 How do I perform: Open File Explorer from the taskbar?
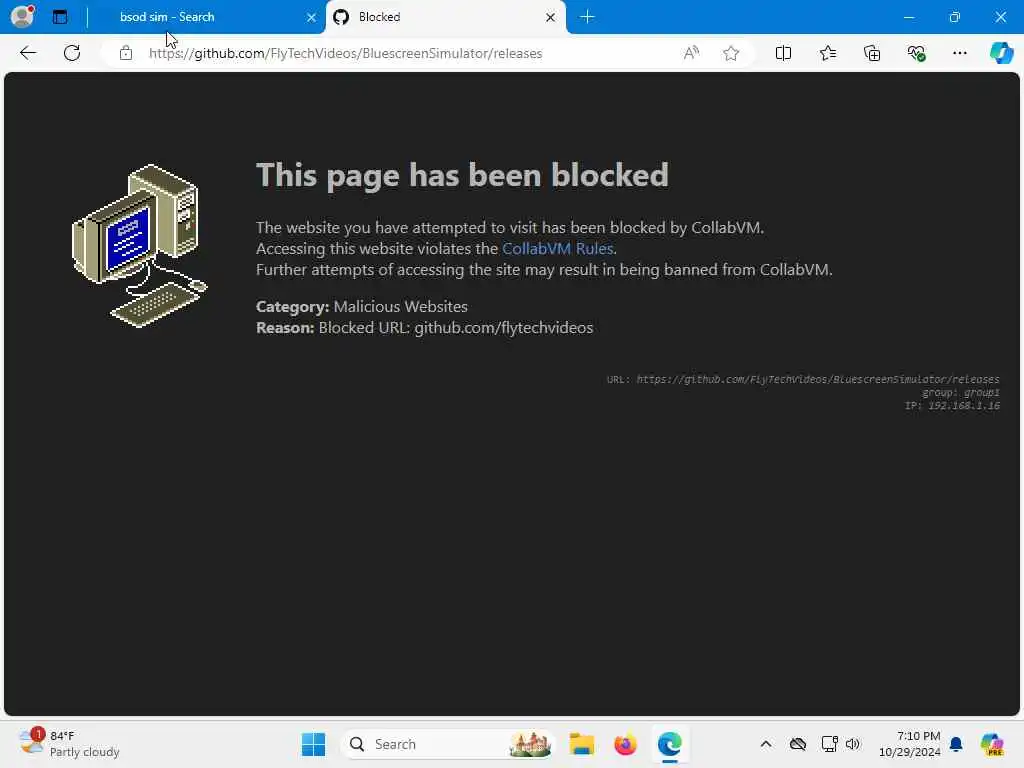tap(581, 744)
